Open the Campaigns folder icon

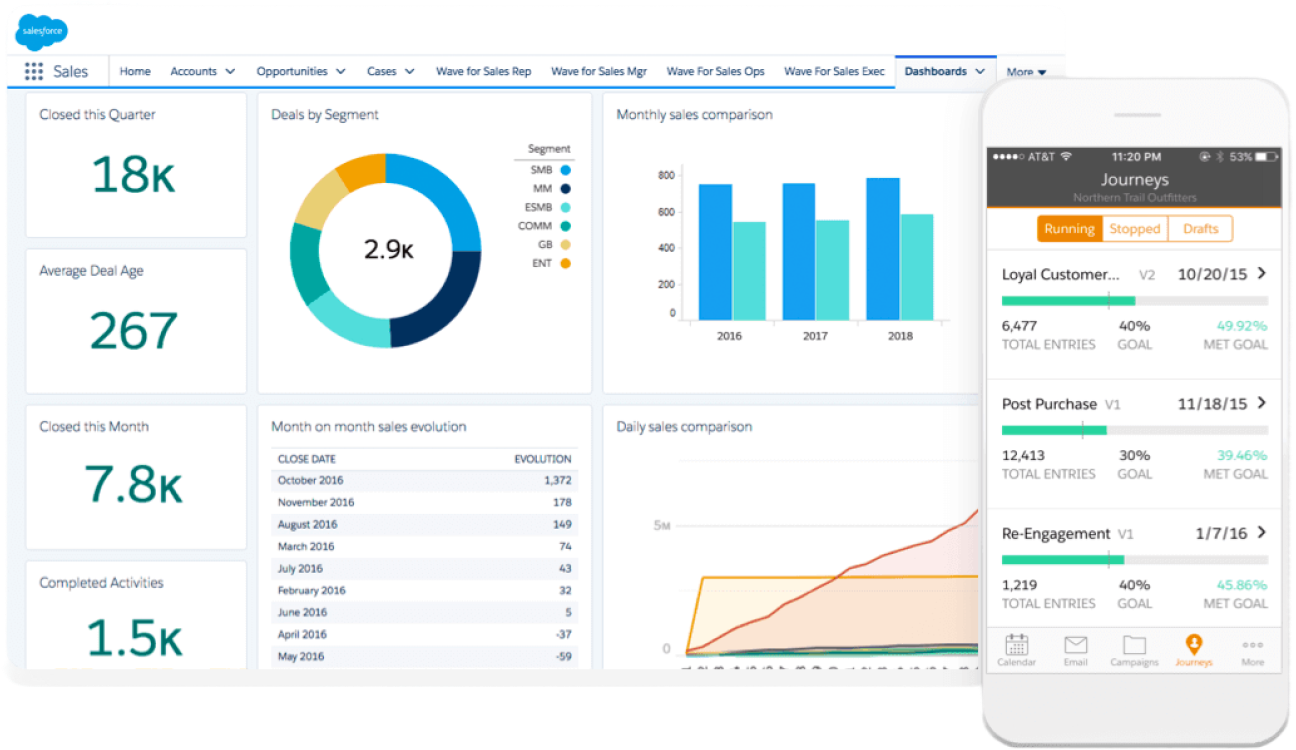(1134, 644)
